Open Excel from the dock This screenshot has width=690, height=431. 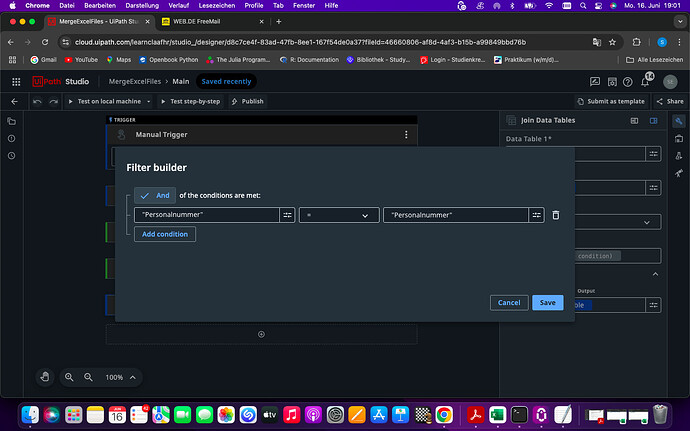[x=497, y=415]
